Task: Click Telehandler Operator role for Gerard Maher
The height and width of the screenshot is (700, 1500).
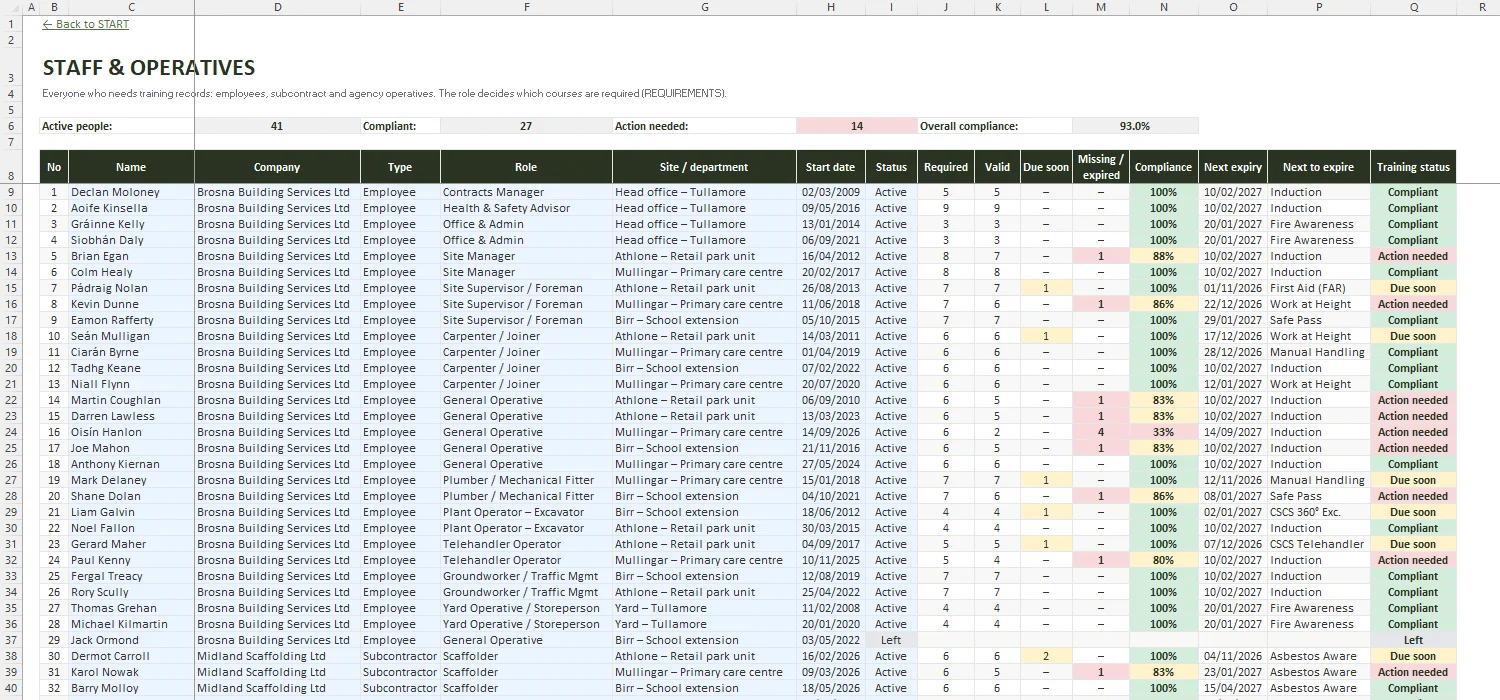Action: (x=526, y=544)
